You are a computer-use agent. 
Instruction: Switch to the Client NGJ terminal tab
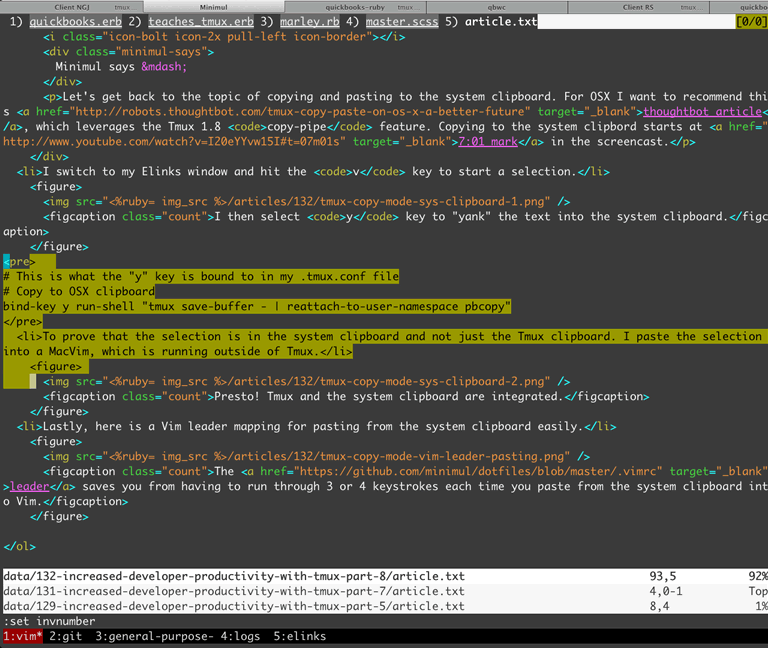(x=72, y=7)
